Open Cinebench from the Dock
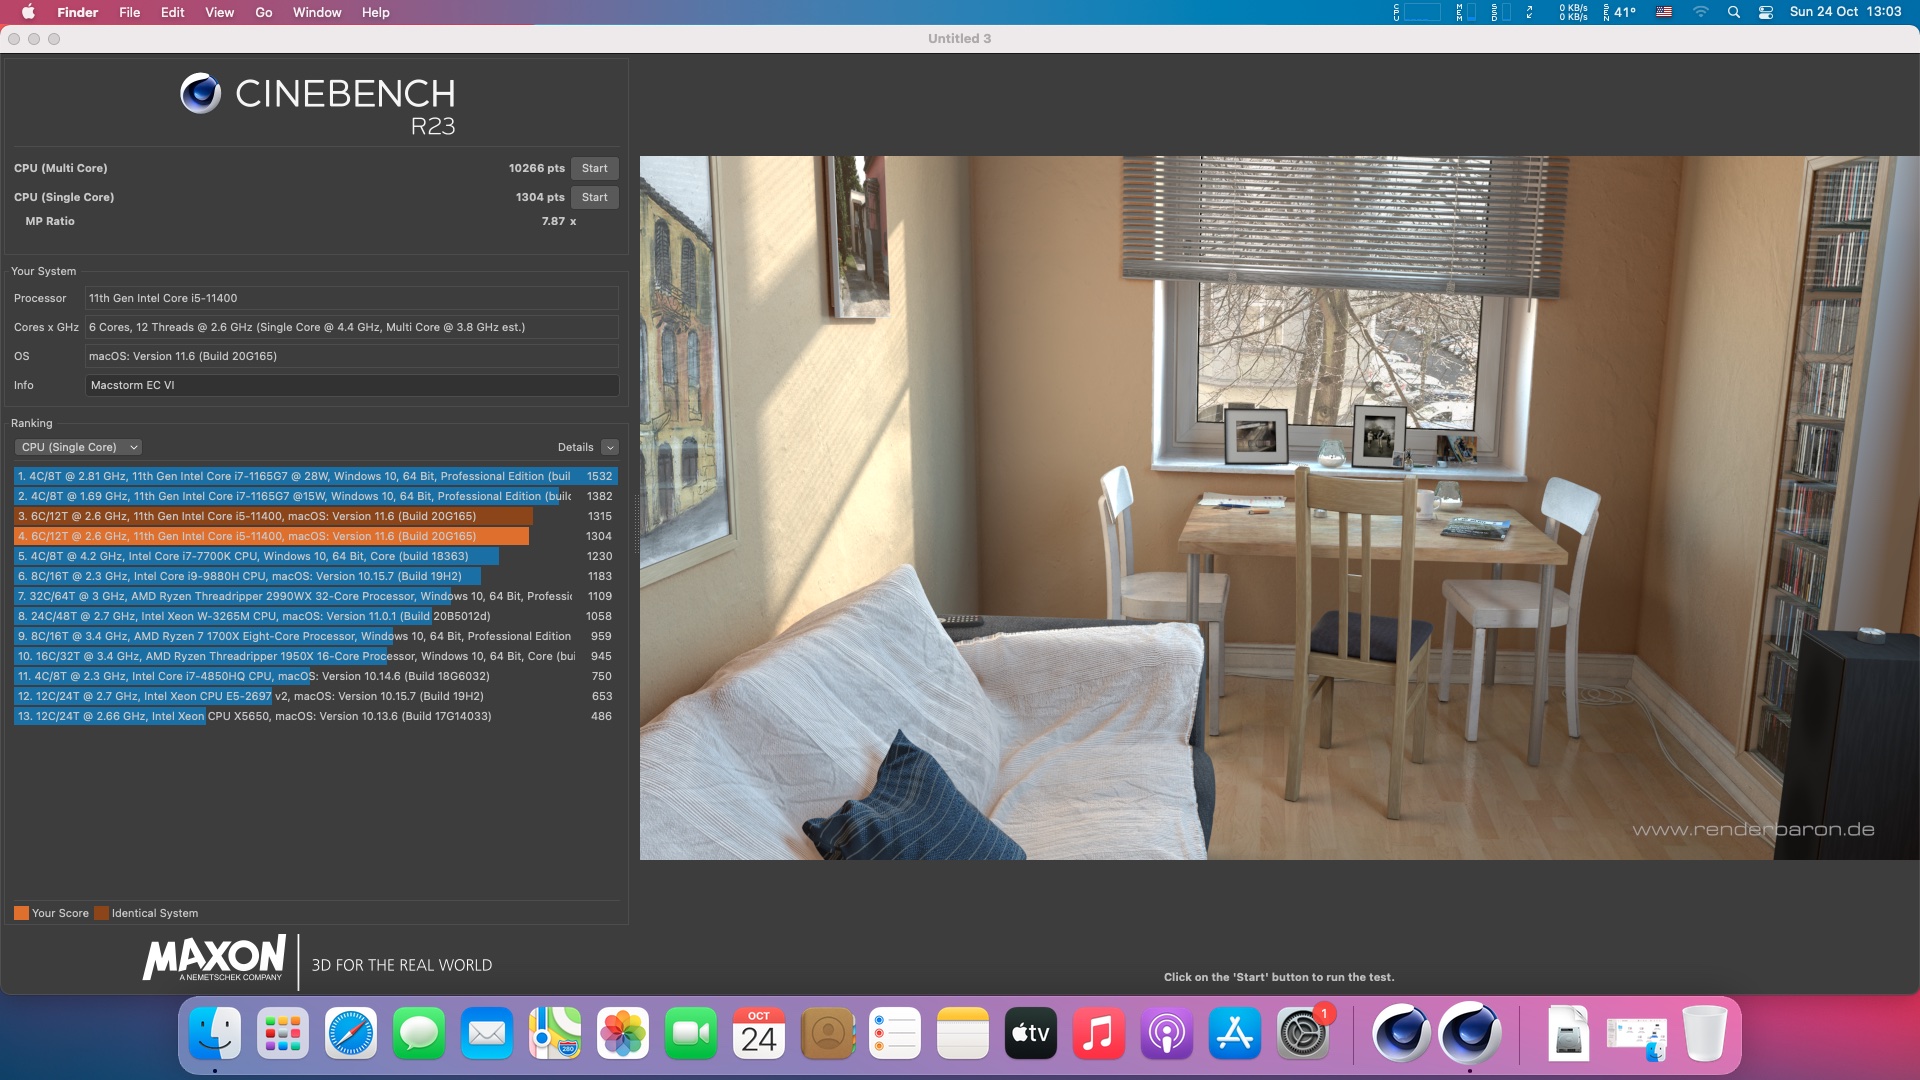 coord(1469,1033)
